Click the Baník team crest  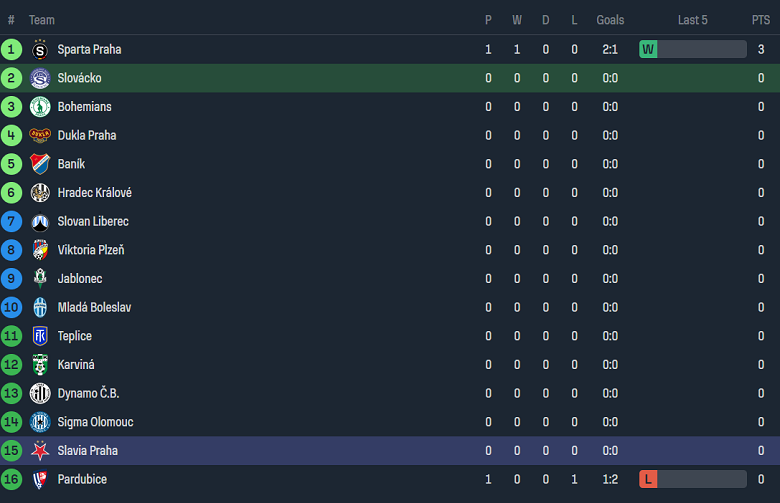click(40, 164)
